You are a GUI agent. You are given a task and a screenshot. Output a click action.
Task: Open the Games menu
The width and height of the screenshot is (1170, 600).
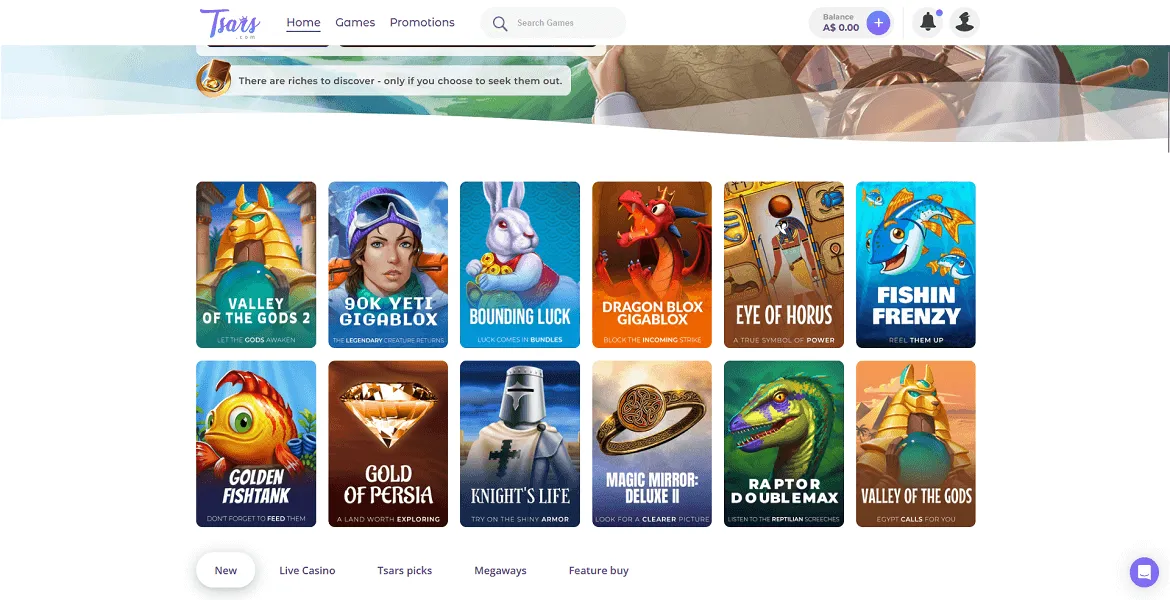point(355,22)
